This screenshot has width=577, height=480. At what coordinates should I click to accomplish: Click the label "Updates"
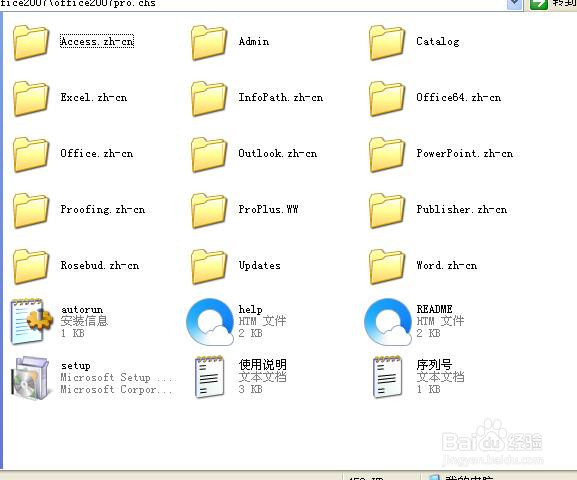pyautogui.click(x=260, y=266)
